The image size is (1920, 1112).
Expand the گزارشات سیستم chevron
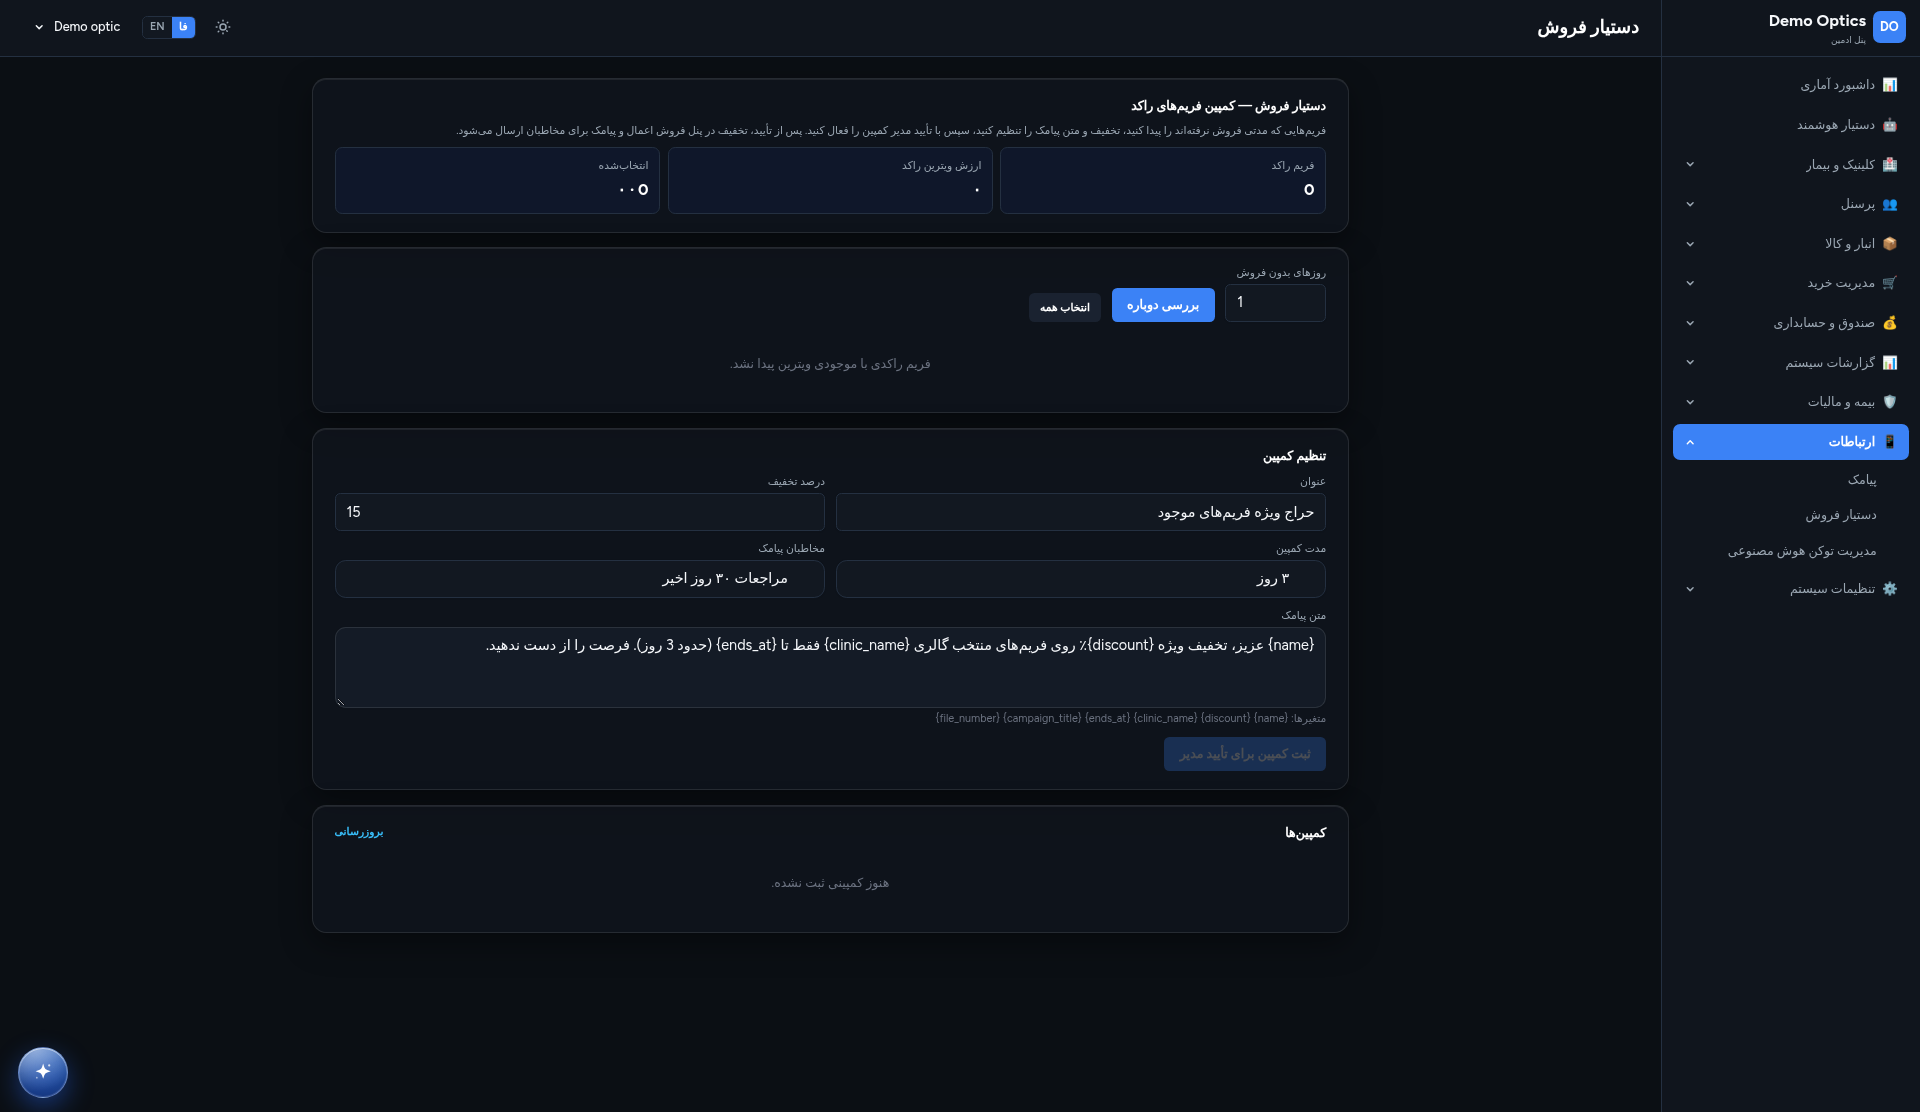point(1690,362)
